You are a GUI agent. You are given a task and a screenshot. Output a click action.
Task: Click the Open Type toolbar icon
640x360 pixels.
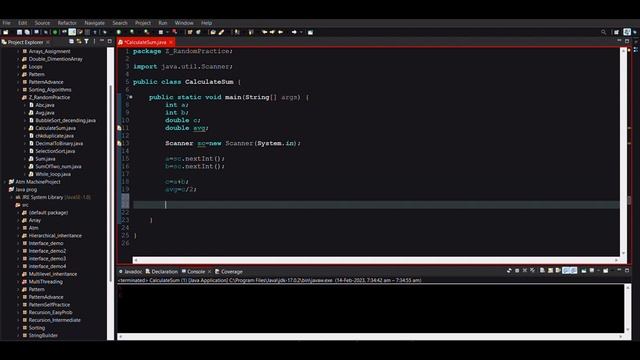click(213, 32)
